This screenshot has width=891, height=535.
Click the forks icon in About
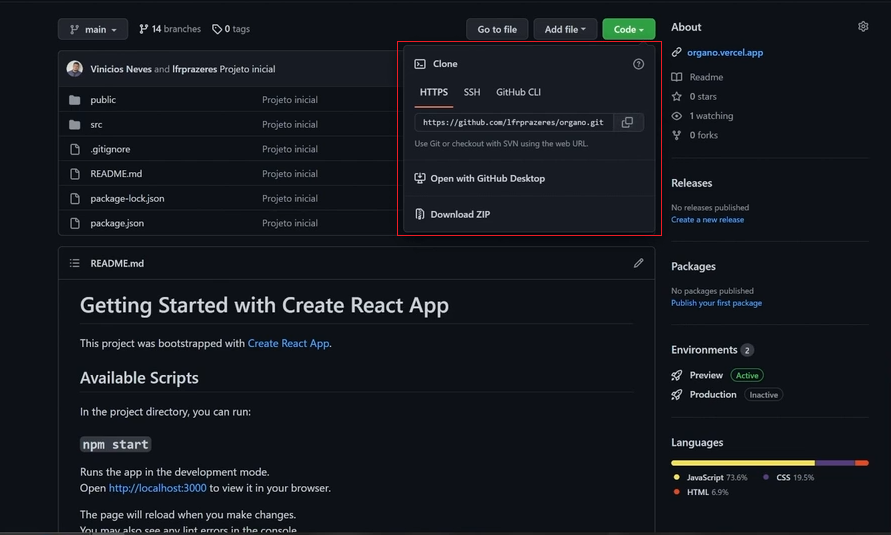click(677, 135)
